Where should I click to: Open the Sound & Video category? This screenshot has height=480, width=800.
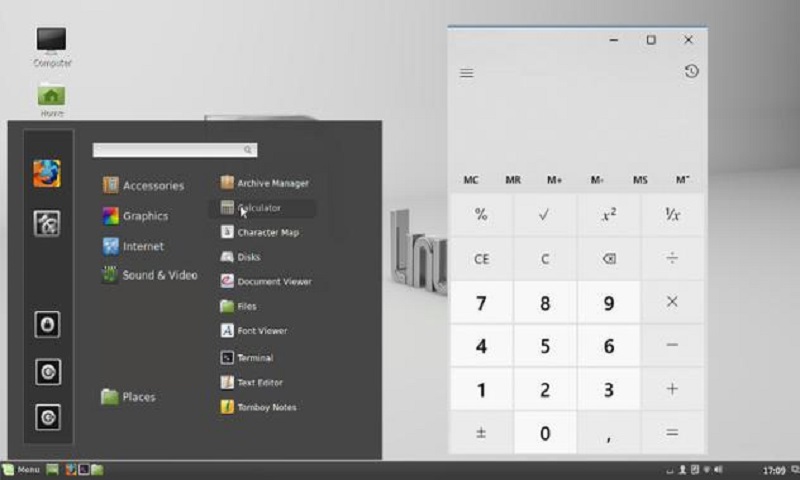149,275
